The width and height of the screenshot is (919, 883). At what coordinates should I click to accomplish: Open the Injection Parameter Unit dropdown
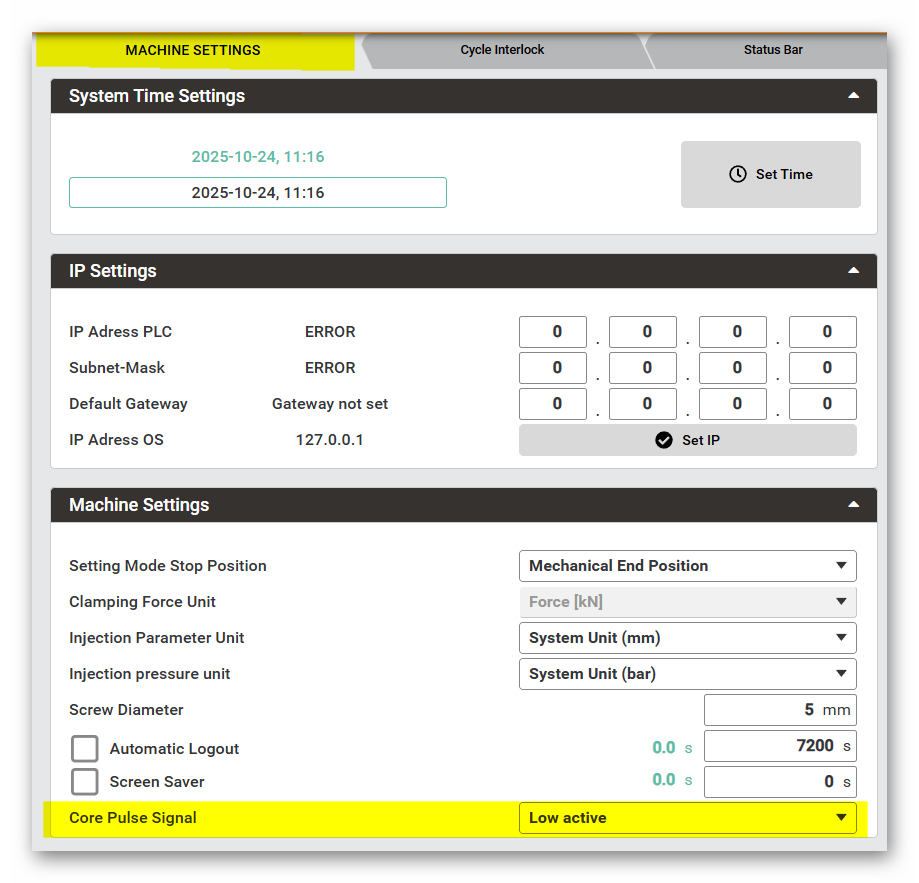[687, 638]
